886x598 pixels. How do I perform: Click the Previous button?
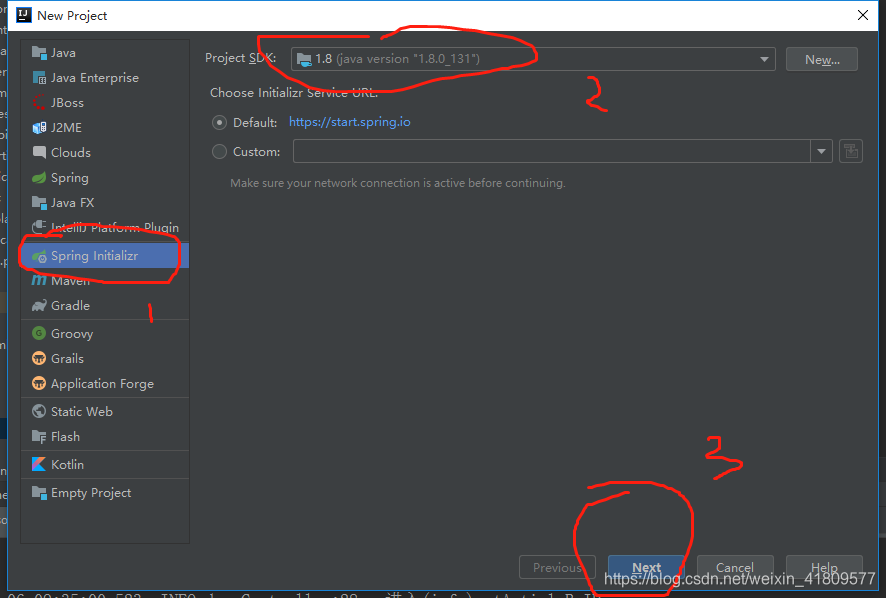557,567
